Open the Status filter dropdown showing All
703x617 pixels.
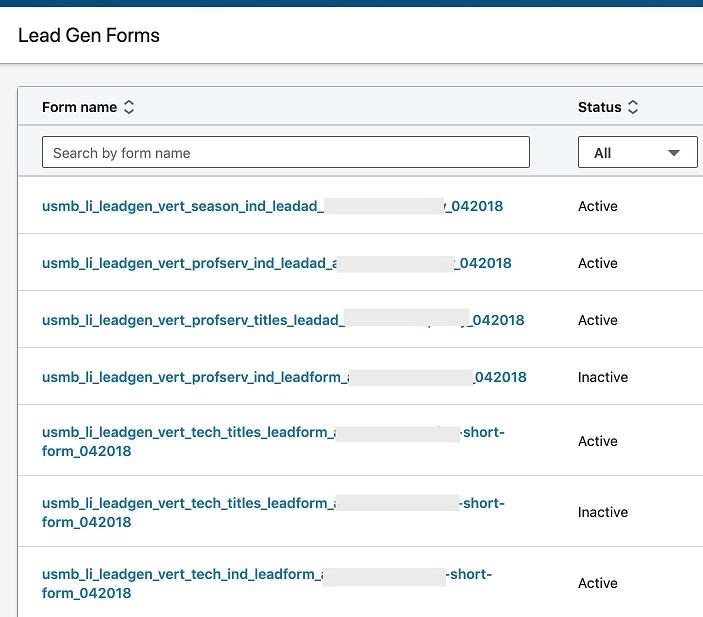pyautogui.click(x=637, y=153)
